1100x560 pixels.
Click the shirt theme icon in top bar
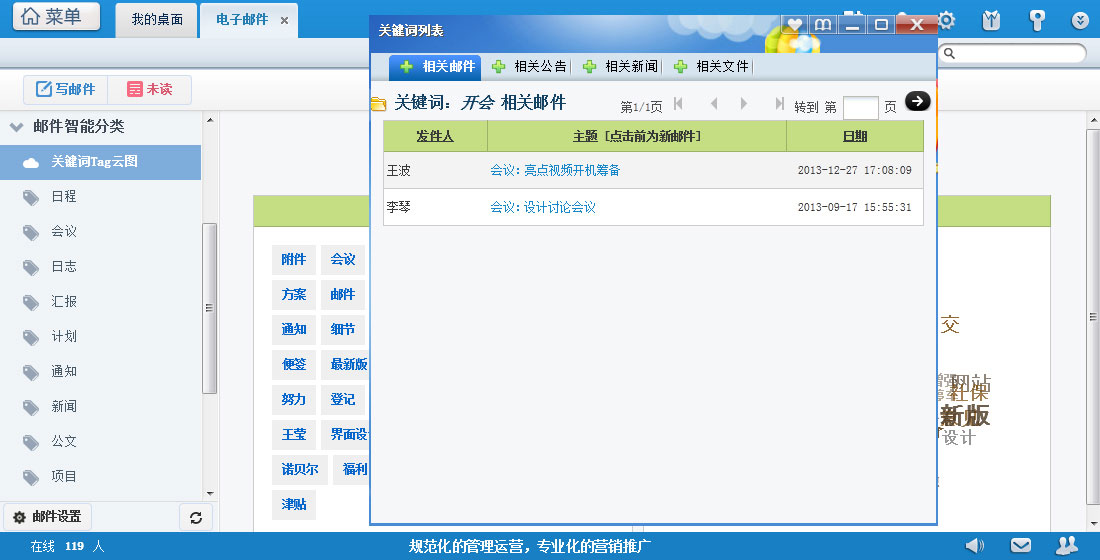(991, 20)
